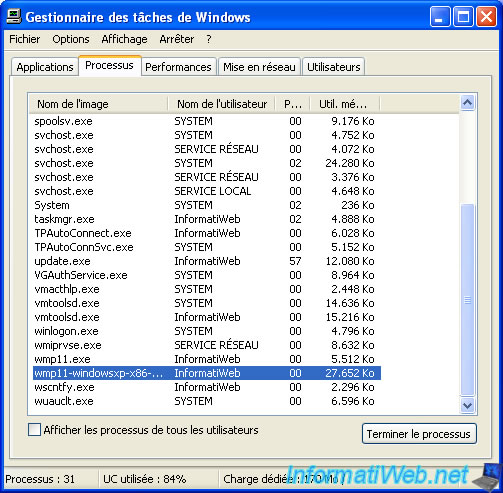The height and width of the screenshot is (493, 503).
Task: Click the scrollbar up arrow
Action: click(467, 103)
